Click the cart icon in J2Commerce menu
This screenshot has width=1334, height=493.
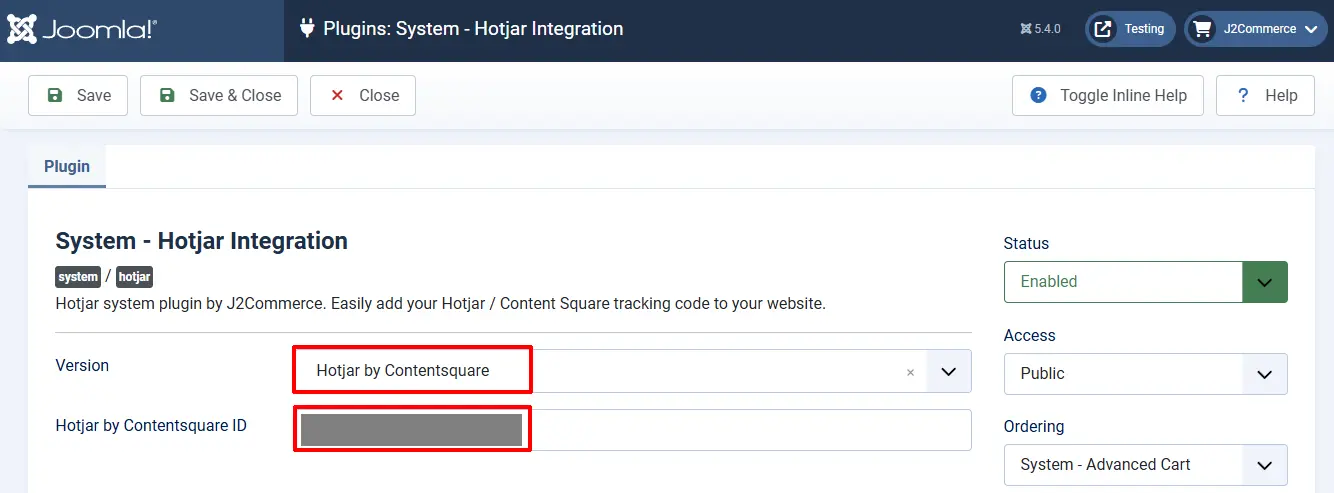[x=1202, y=29]
